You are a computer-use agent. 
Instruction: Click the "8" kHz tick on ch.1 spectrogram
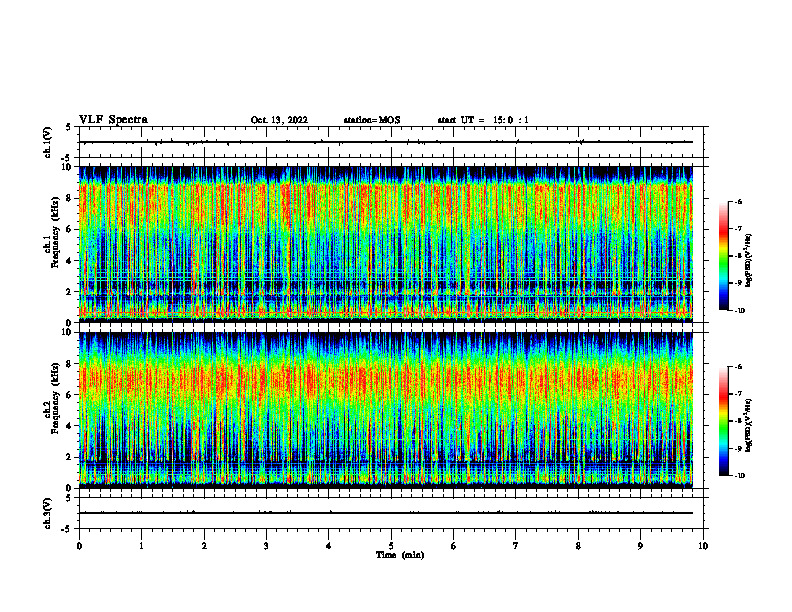pyautogui.click(x=69, y=198)
